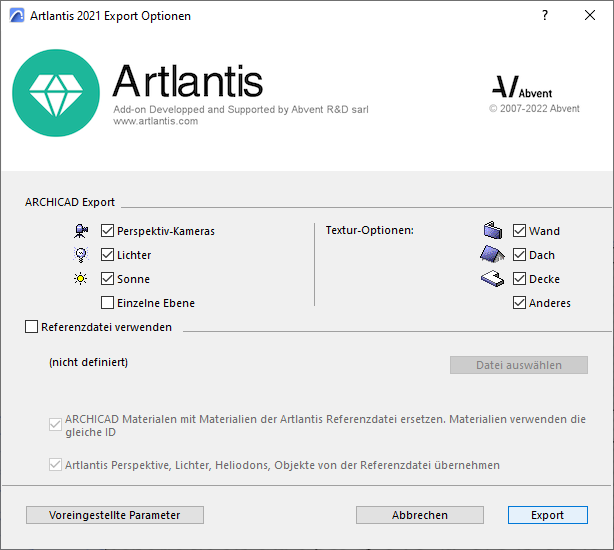
Task: Click the ARCHICAD Export section heading
Action: tap(70, 202)
